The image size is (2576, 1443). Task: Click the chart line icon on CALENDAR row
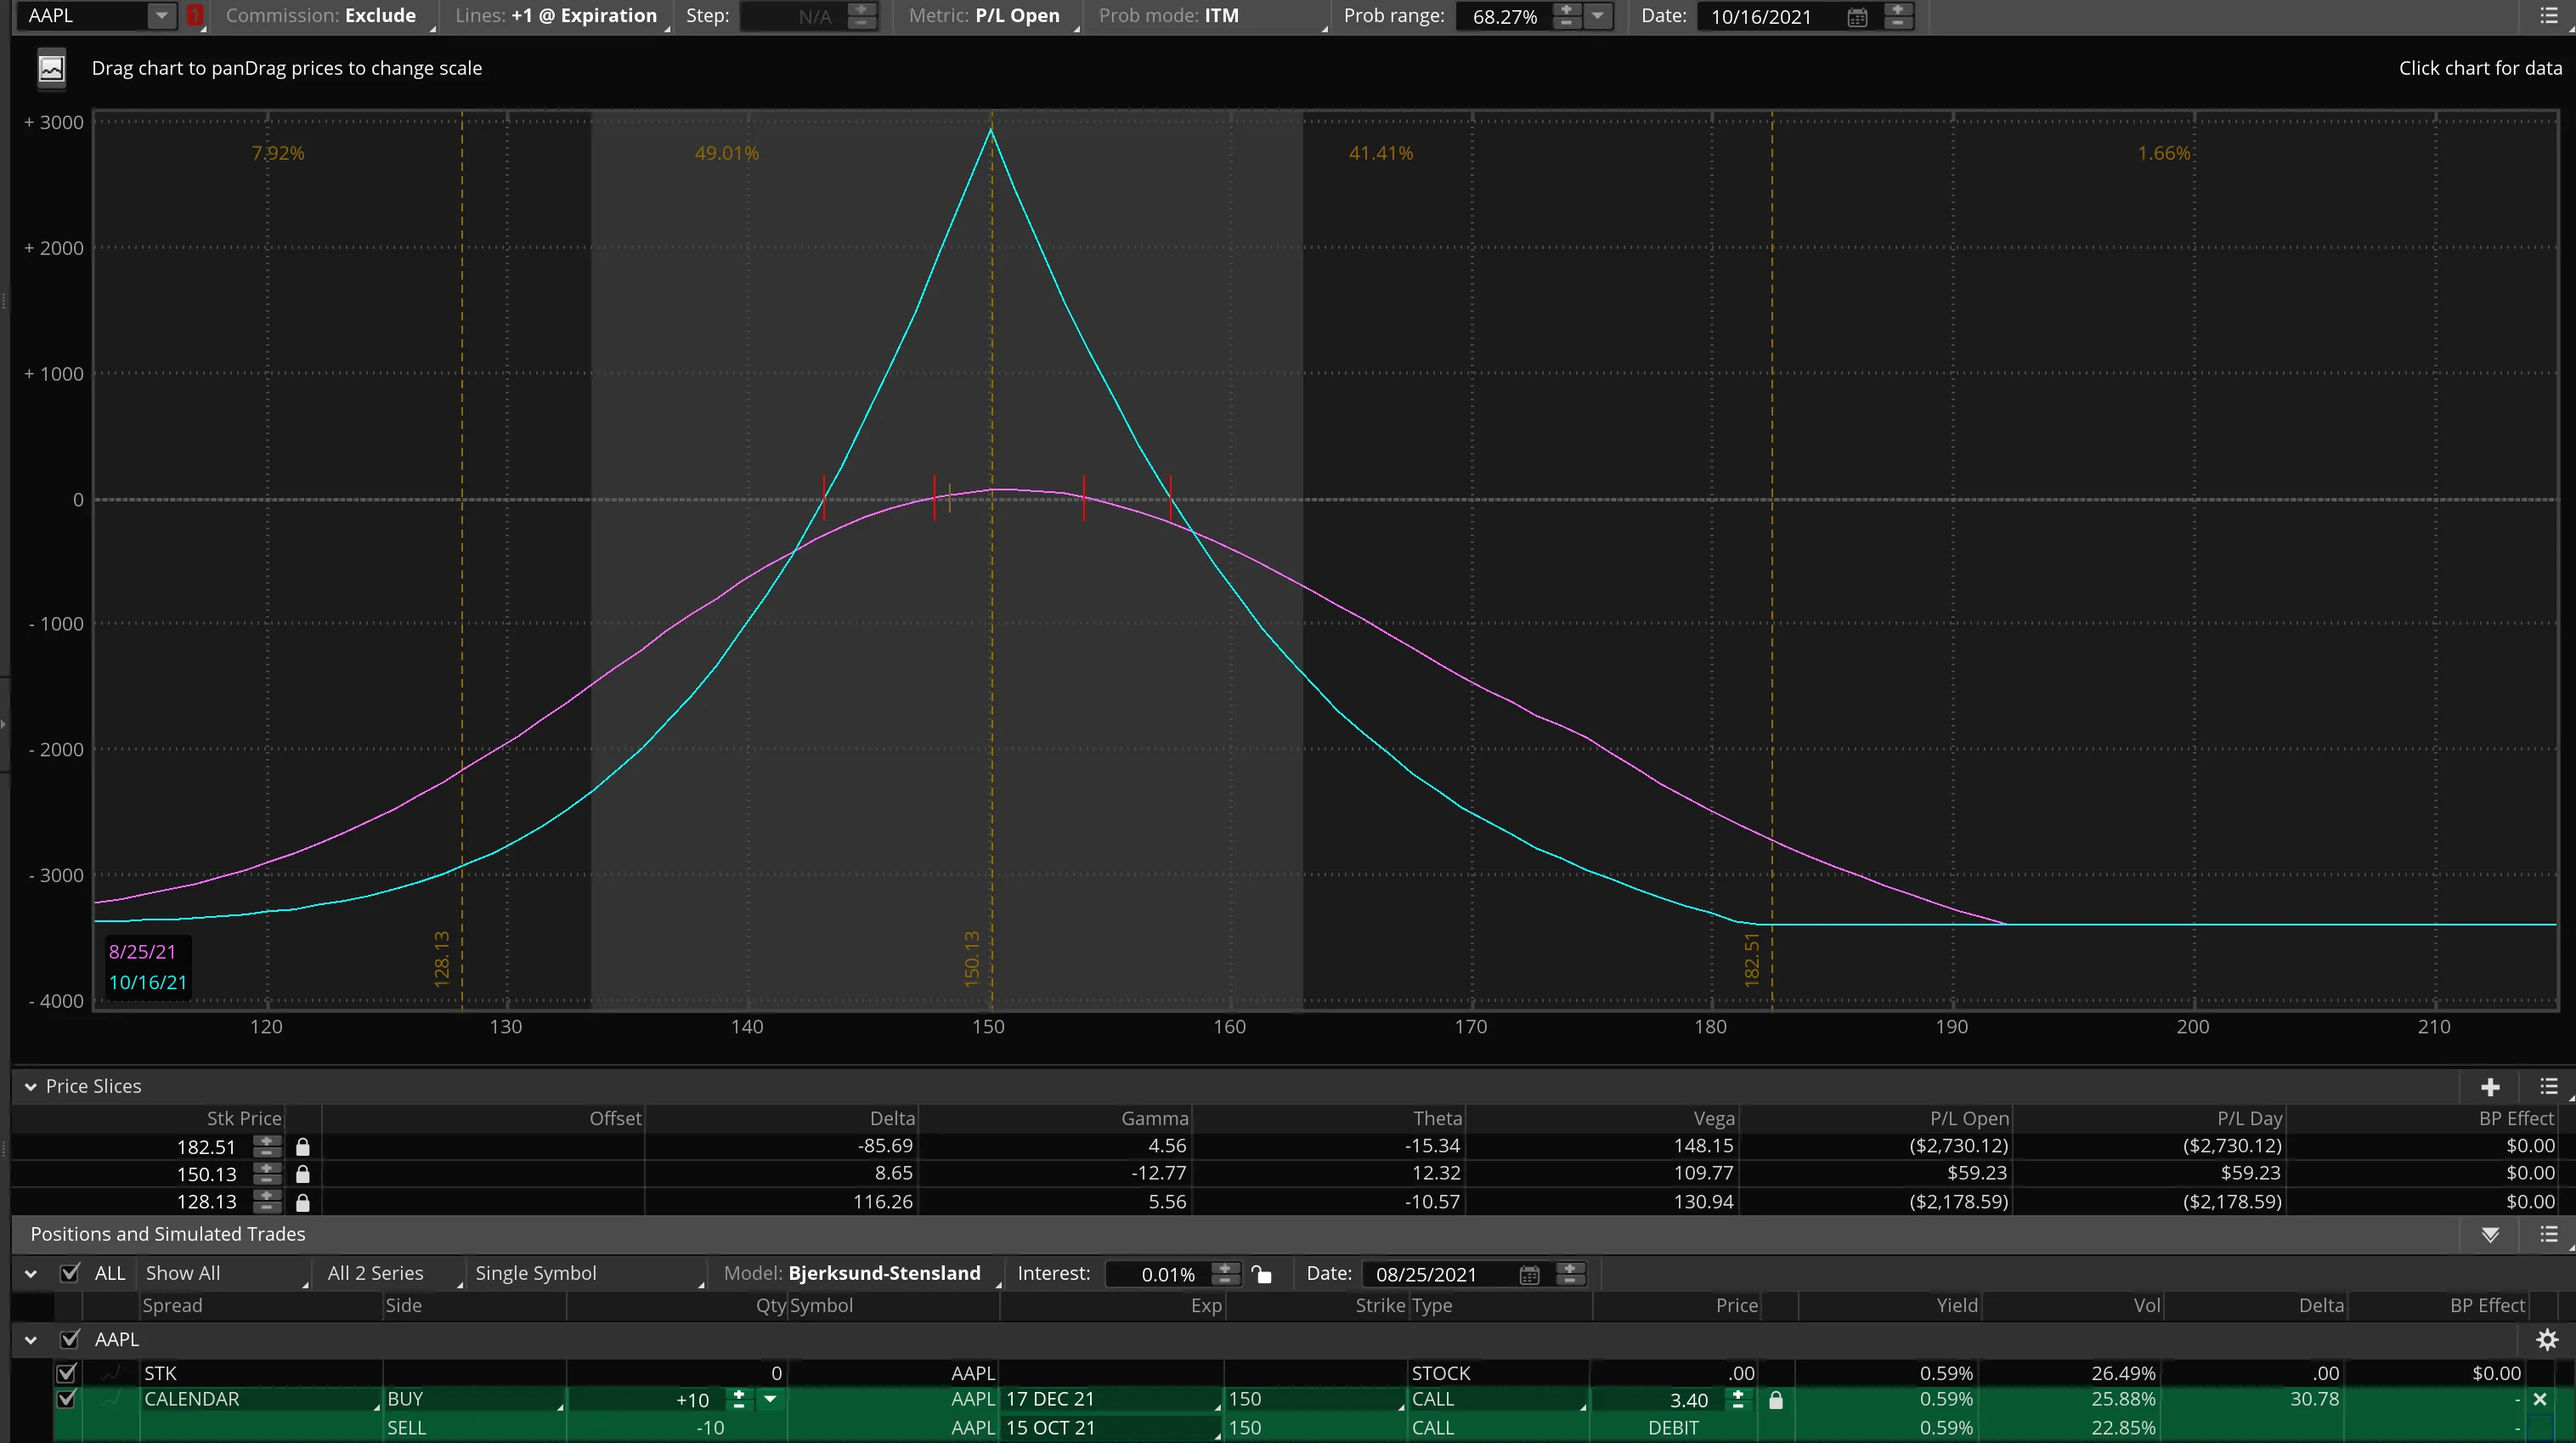111,1400
